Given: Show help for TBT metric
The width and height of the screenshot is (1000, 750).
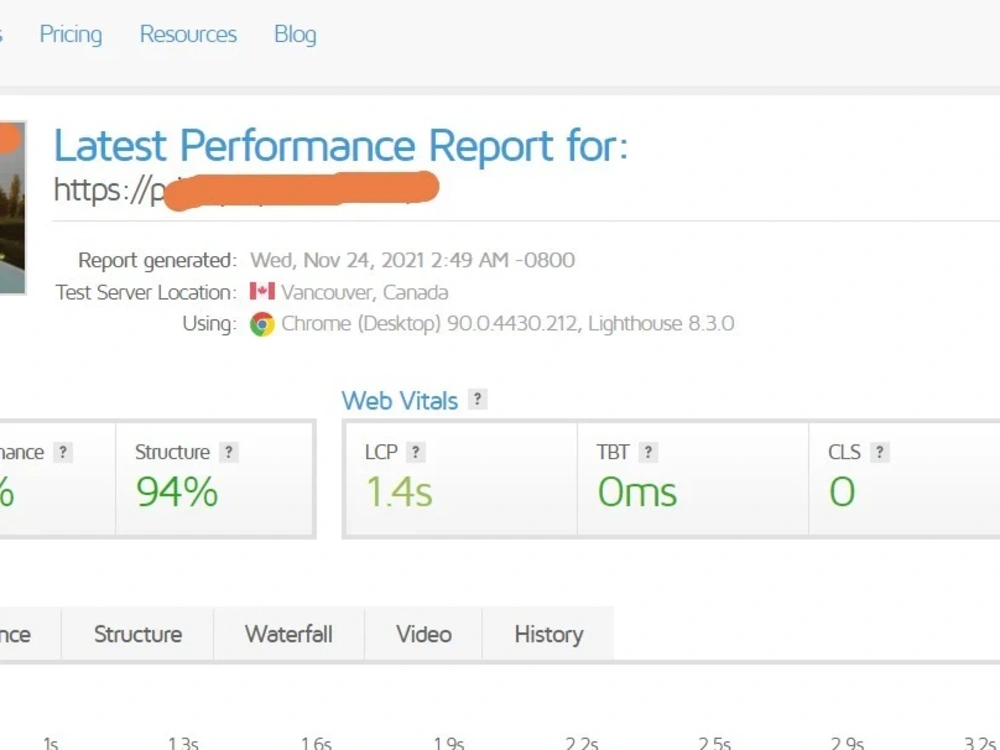Looking at the screenshot, I should pyautogui.click(x=648, y=452).
